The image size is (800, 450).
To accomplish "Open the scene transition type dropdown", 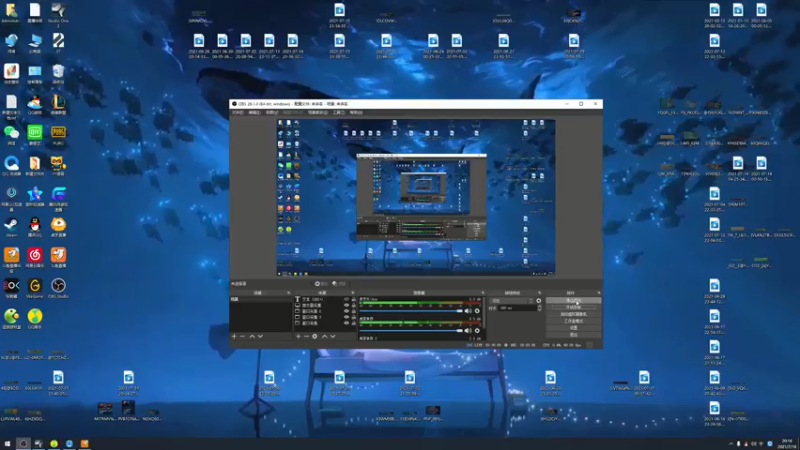I will (x=512, y=301).
